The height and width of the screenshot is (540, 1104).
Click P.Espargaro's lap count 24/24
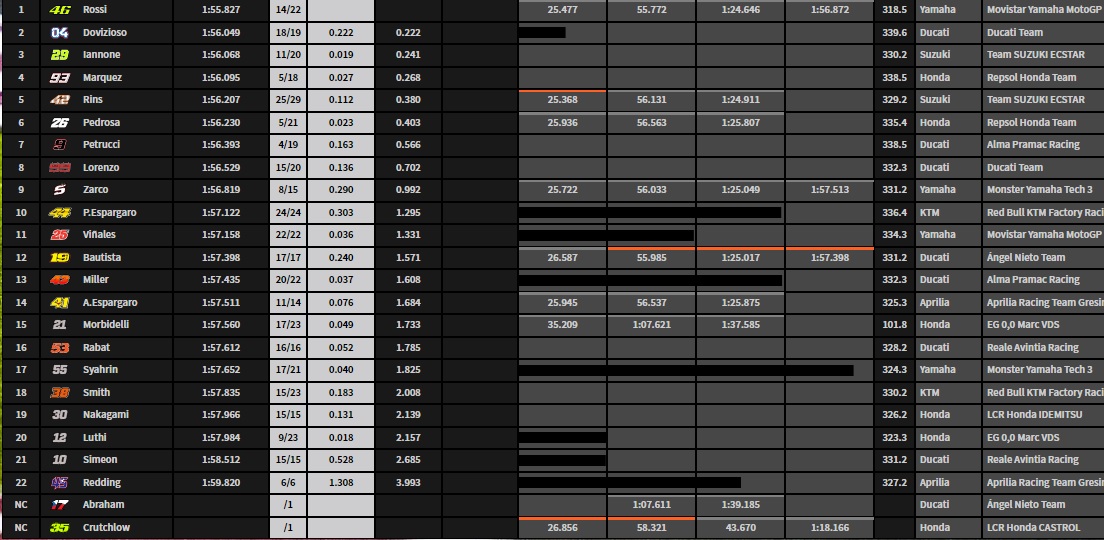[x=287, y=213]
